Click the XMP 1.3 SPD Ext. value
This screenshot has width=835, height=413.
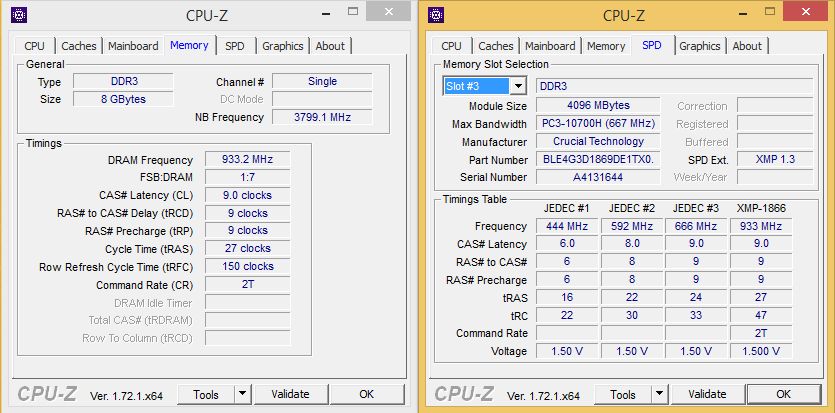[x=775, y=159]
